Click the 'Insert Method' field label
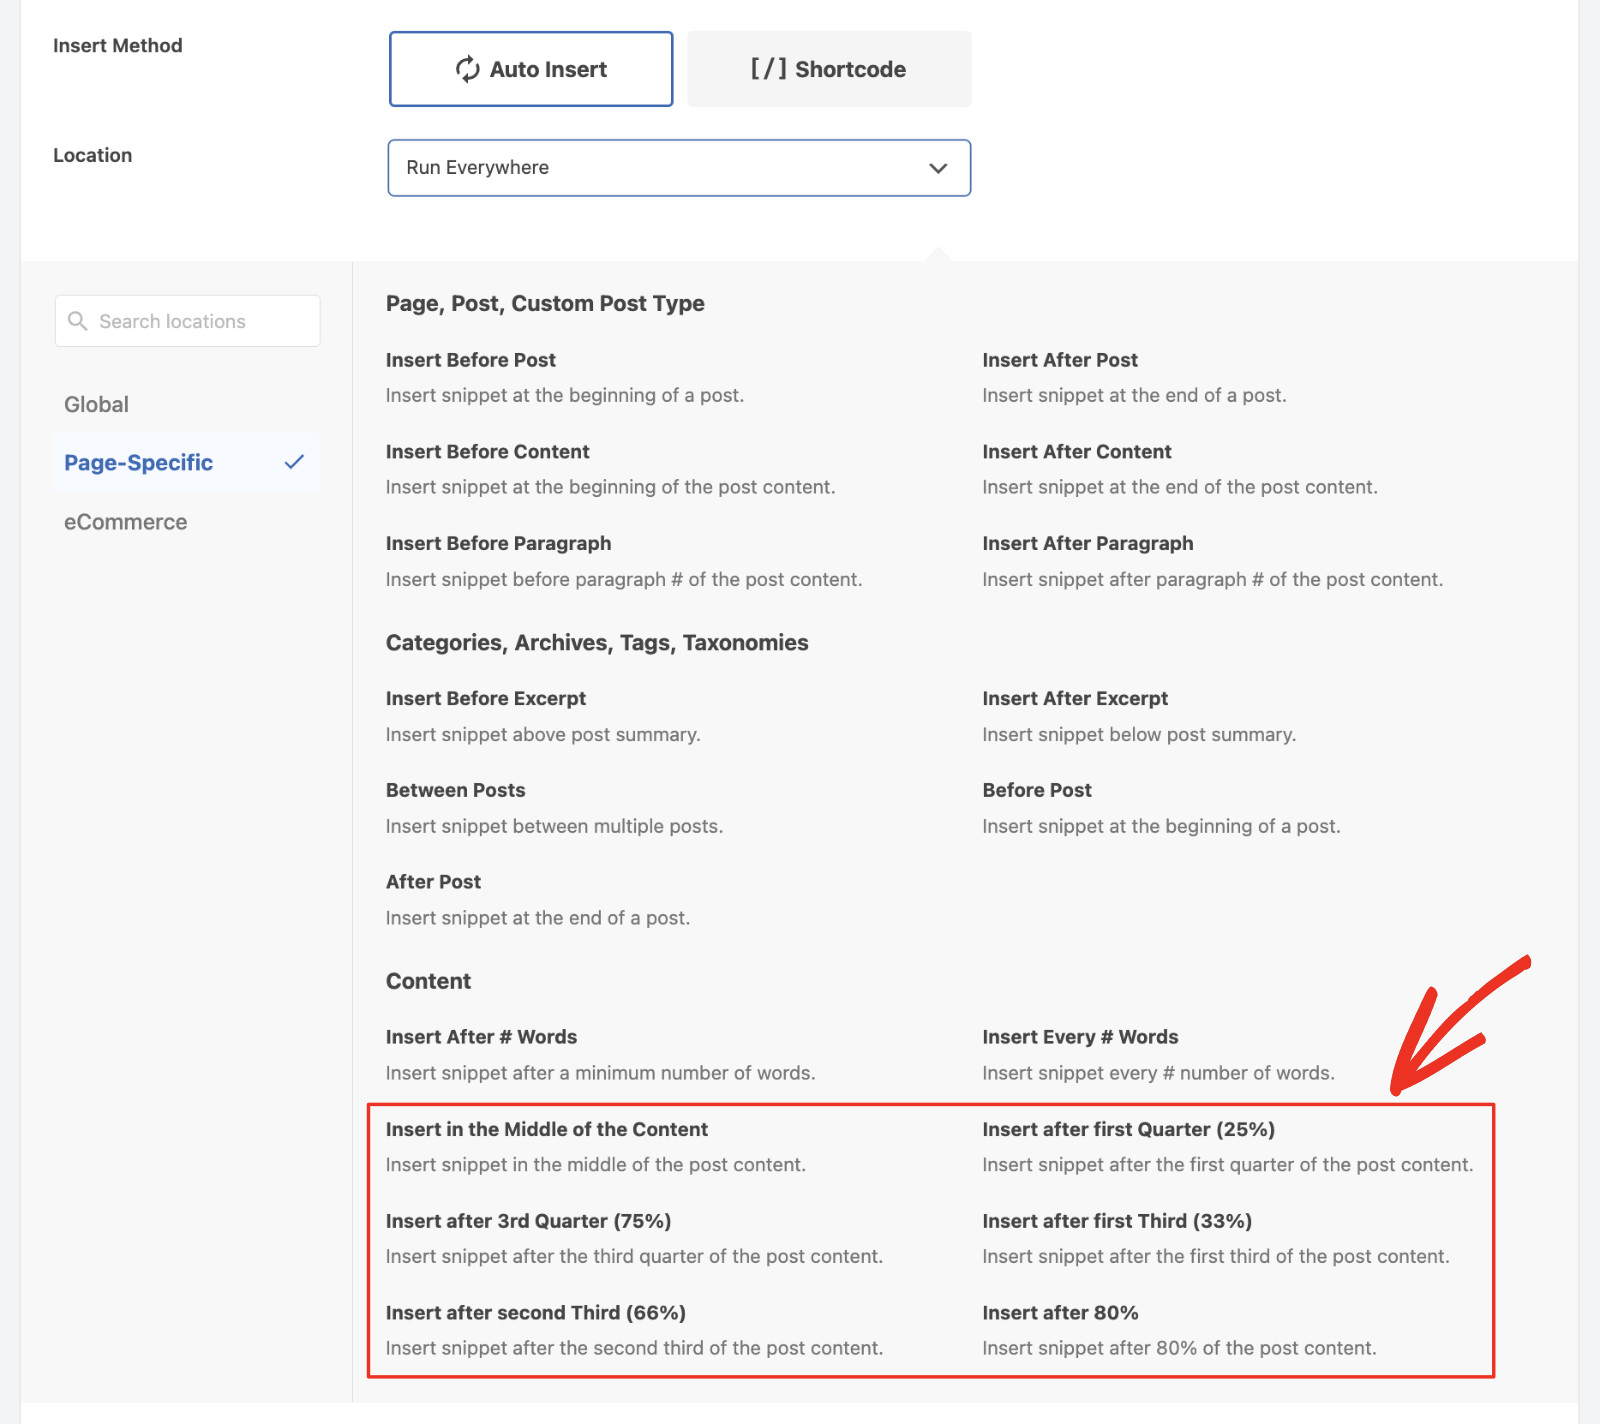 click(x=118, y=46)
